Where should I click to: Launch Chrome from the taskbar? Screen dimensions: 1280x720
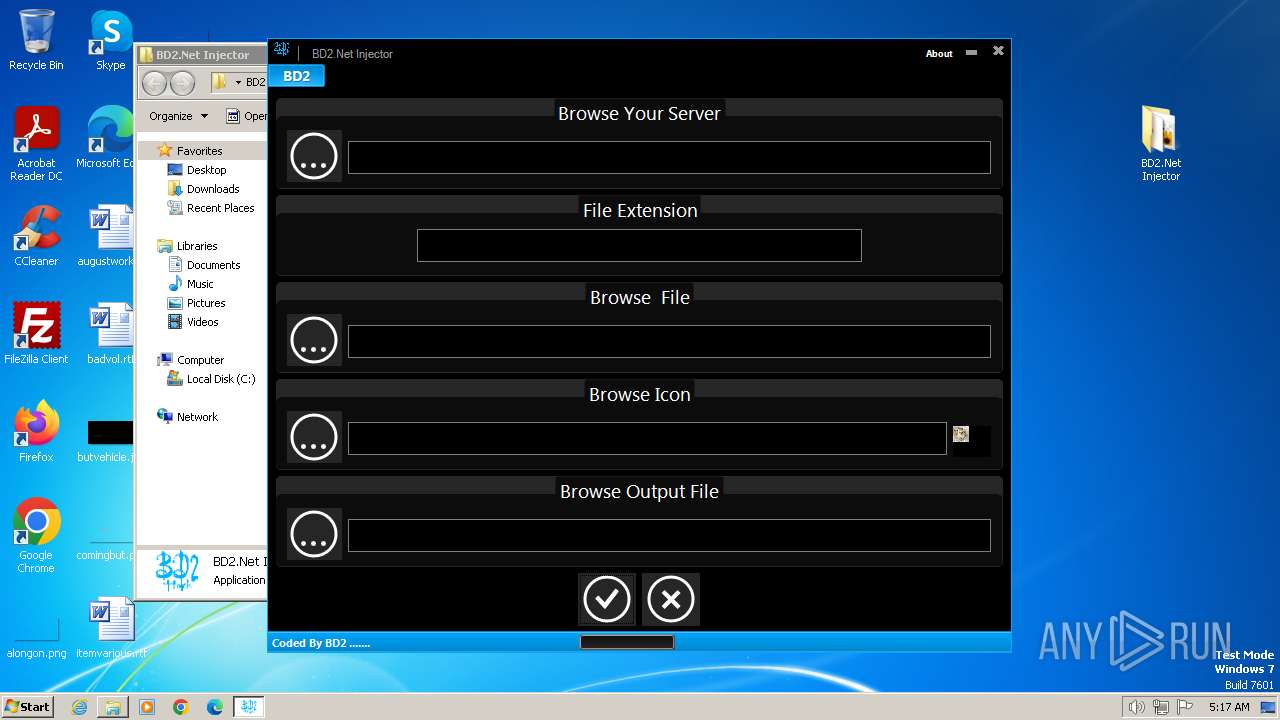[181, 707]
